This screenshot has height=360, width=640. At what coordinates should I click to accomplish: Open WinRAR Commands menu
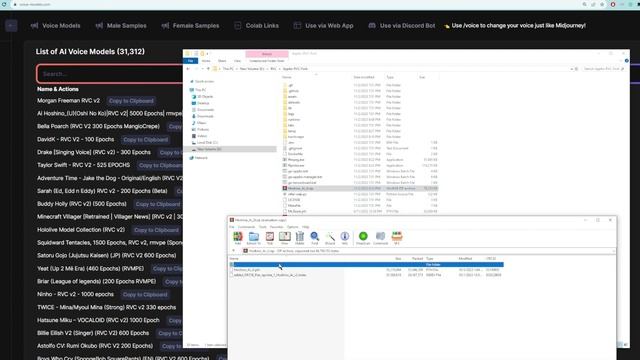(x=246, y=227)
